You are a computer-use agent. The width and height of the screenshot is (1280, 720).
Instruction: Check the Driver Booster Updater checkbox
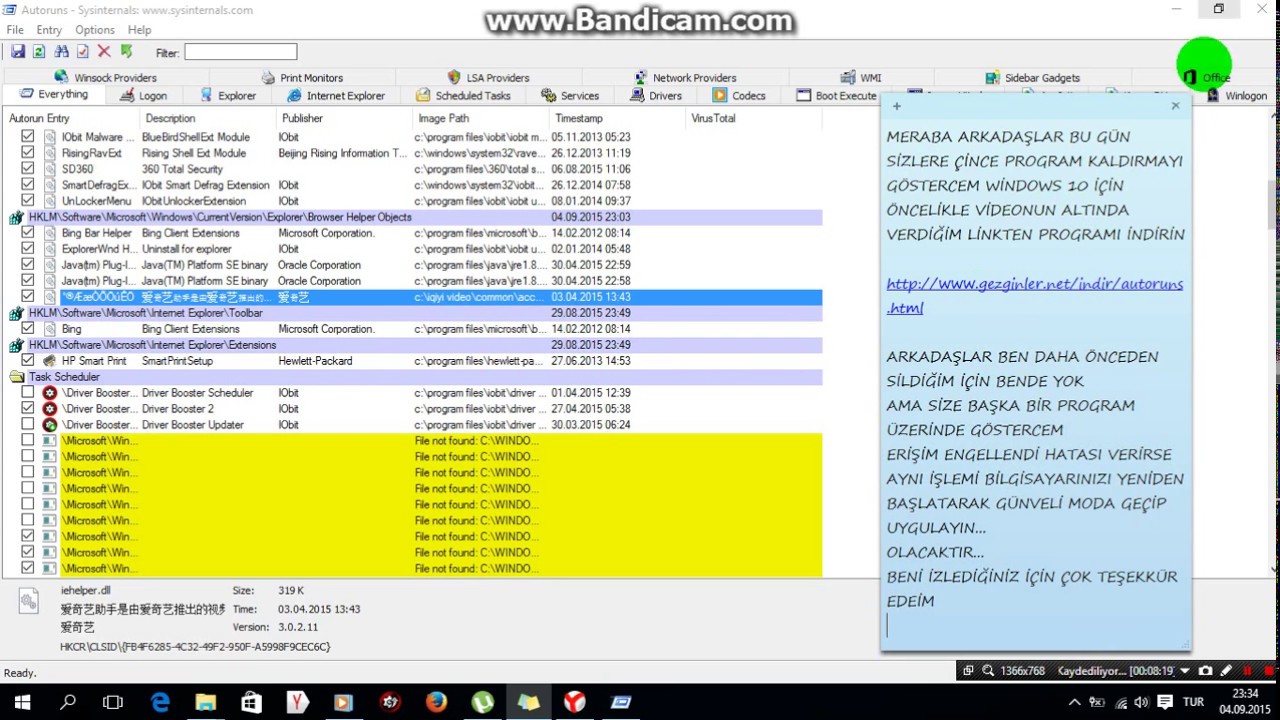27,425
